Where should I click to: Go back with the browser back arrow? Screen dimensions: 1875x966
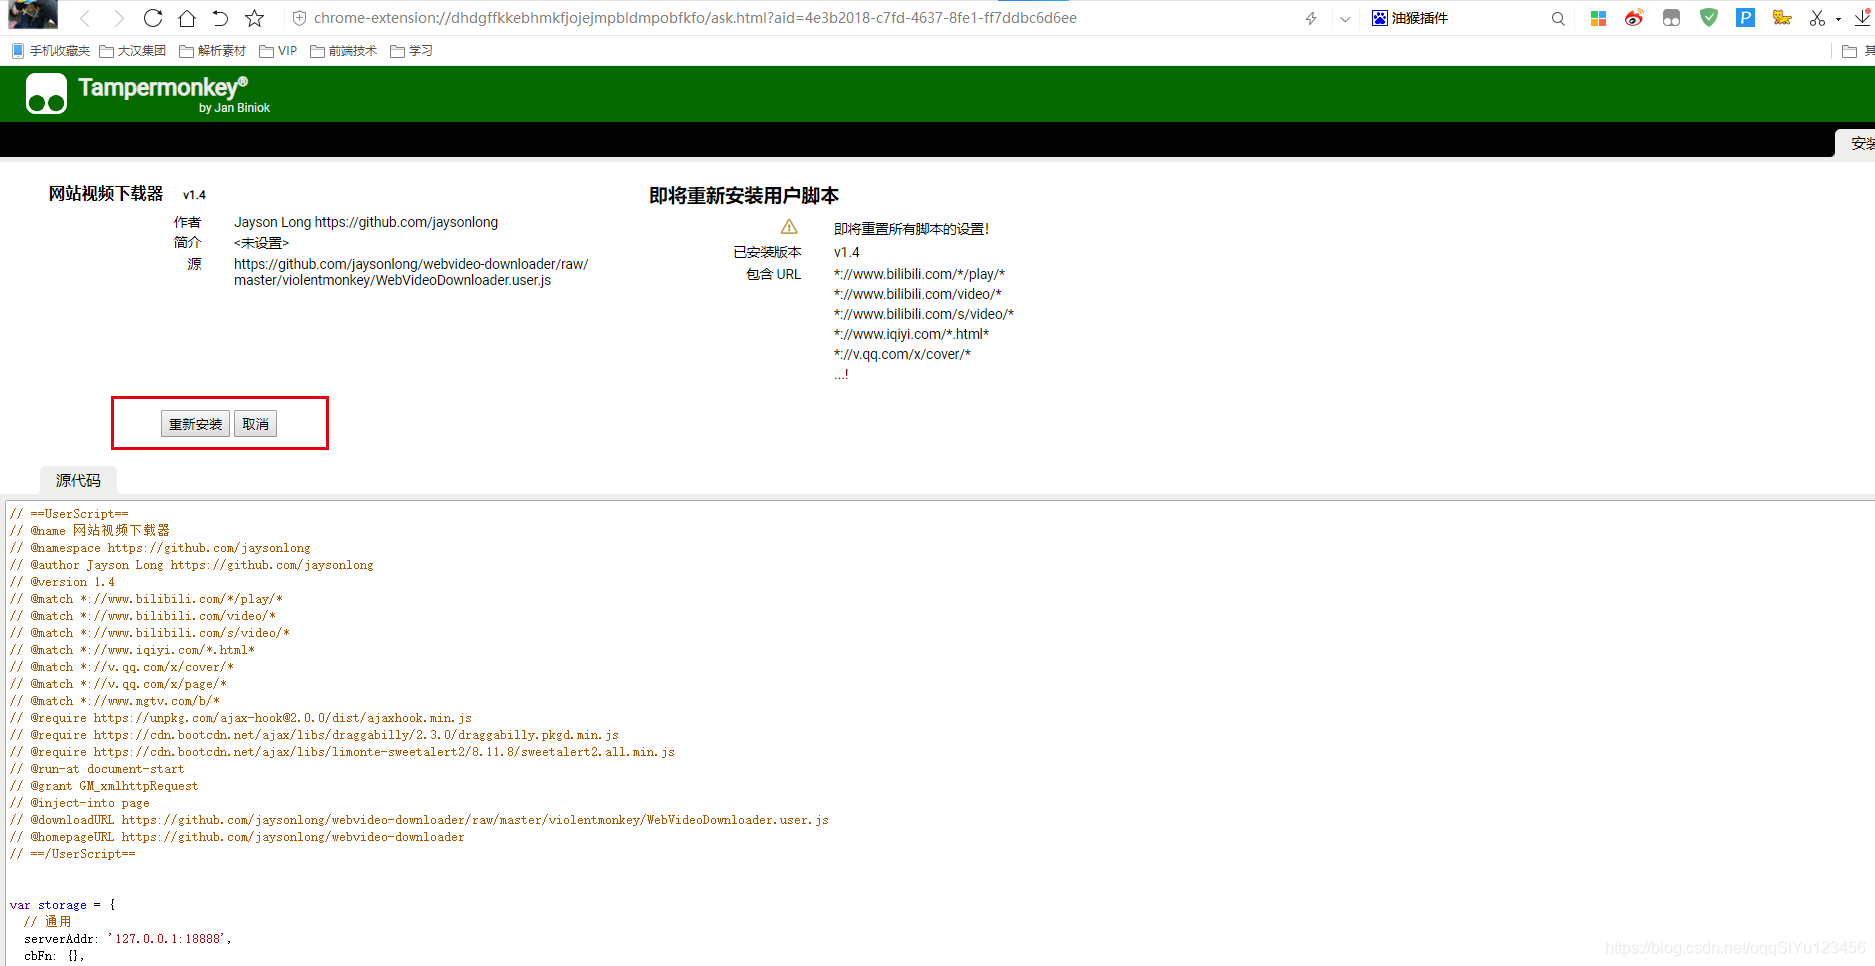tap(85, 18)
